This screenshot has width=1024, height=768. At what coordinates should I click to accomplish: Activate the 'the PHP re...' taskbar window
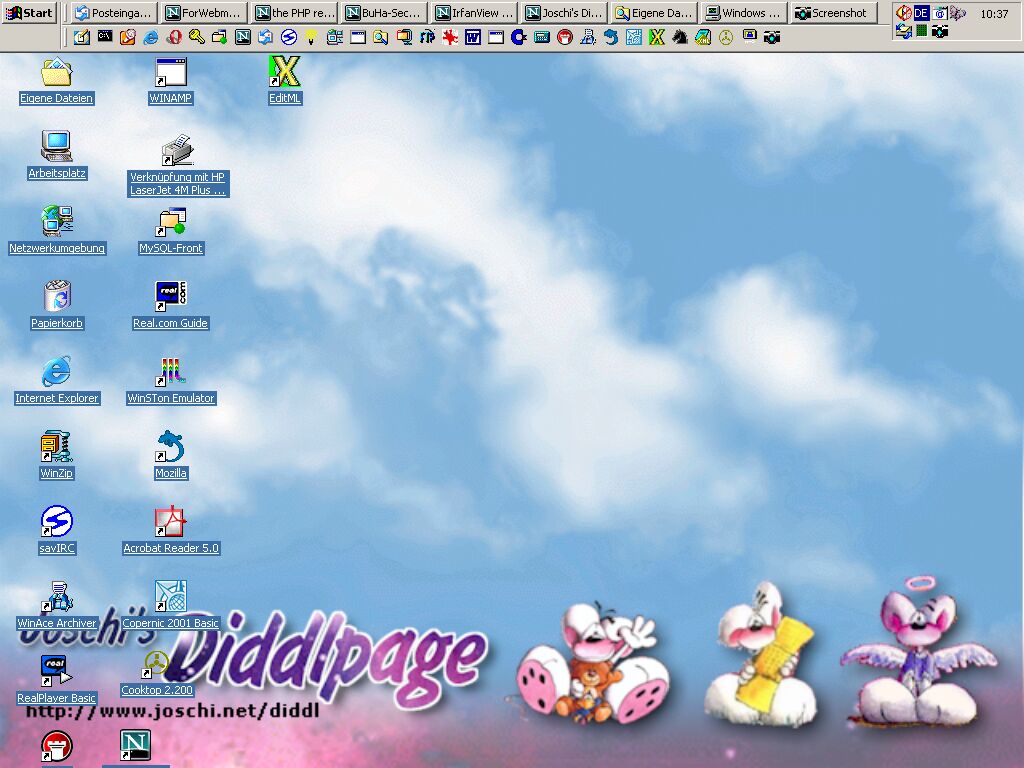[294, 12]
